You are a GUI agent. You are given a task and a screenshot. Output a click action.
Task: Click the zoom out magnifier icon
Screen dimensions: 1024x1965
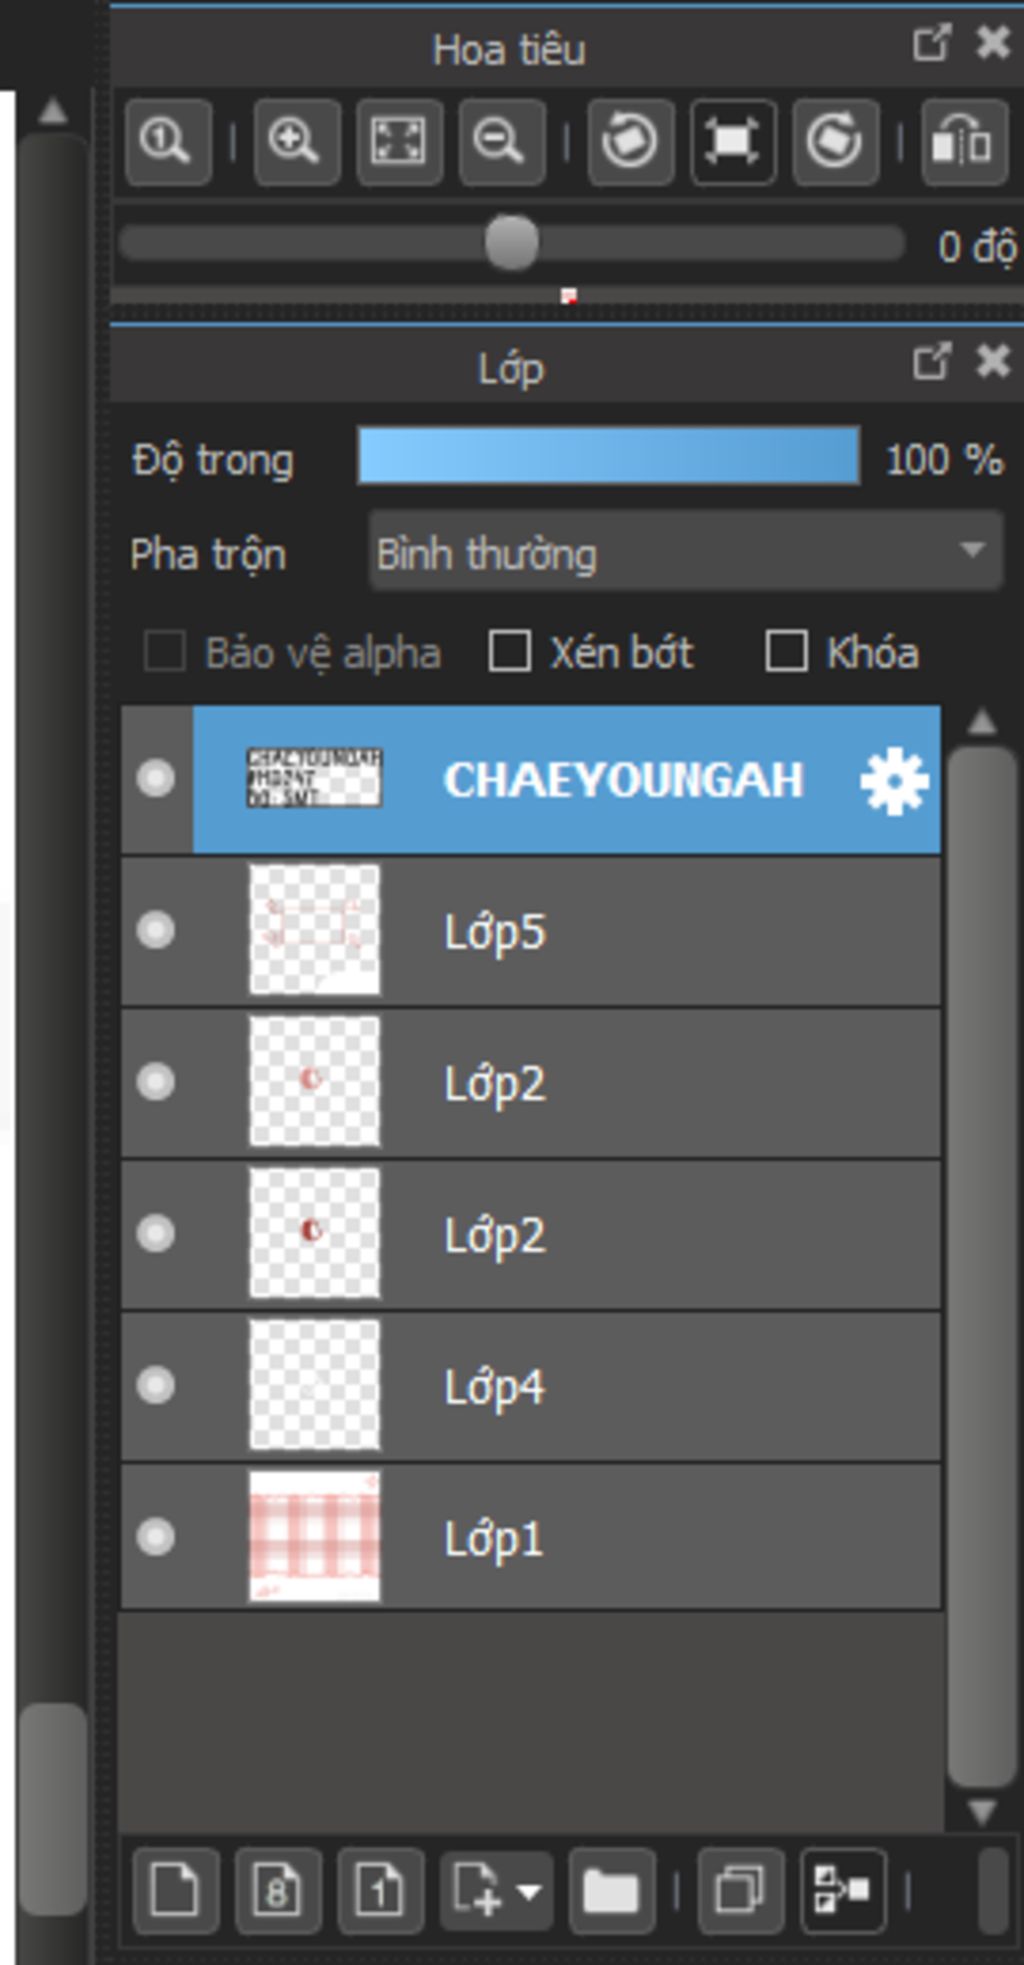500,142
